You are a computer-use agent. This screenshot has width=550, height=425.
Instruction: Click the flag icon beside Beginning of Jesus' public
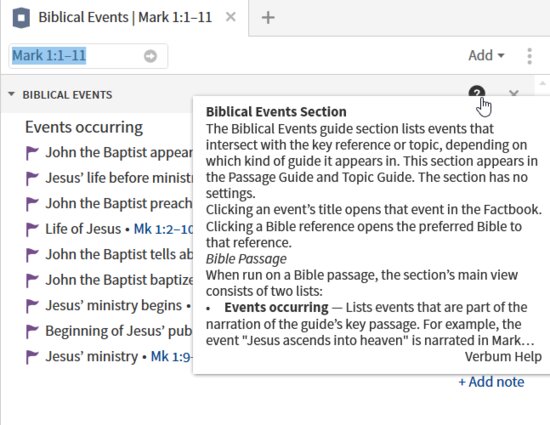click(32, 331)
